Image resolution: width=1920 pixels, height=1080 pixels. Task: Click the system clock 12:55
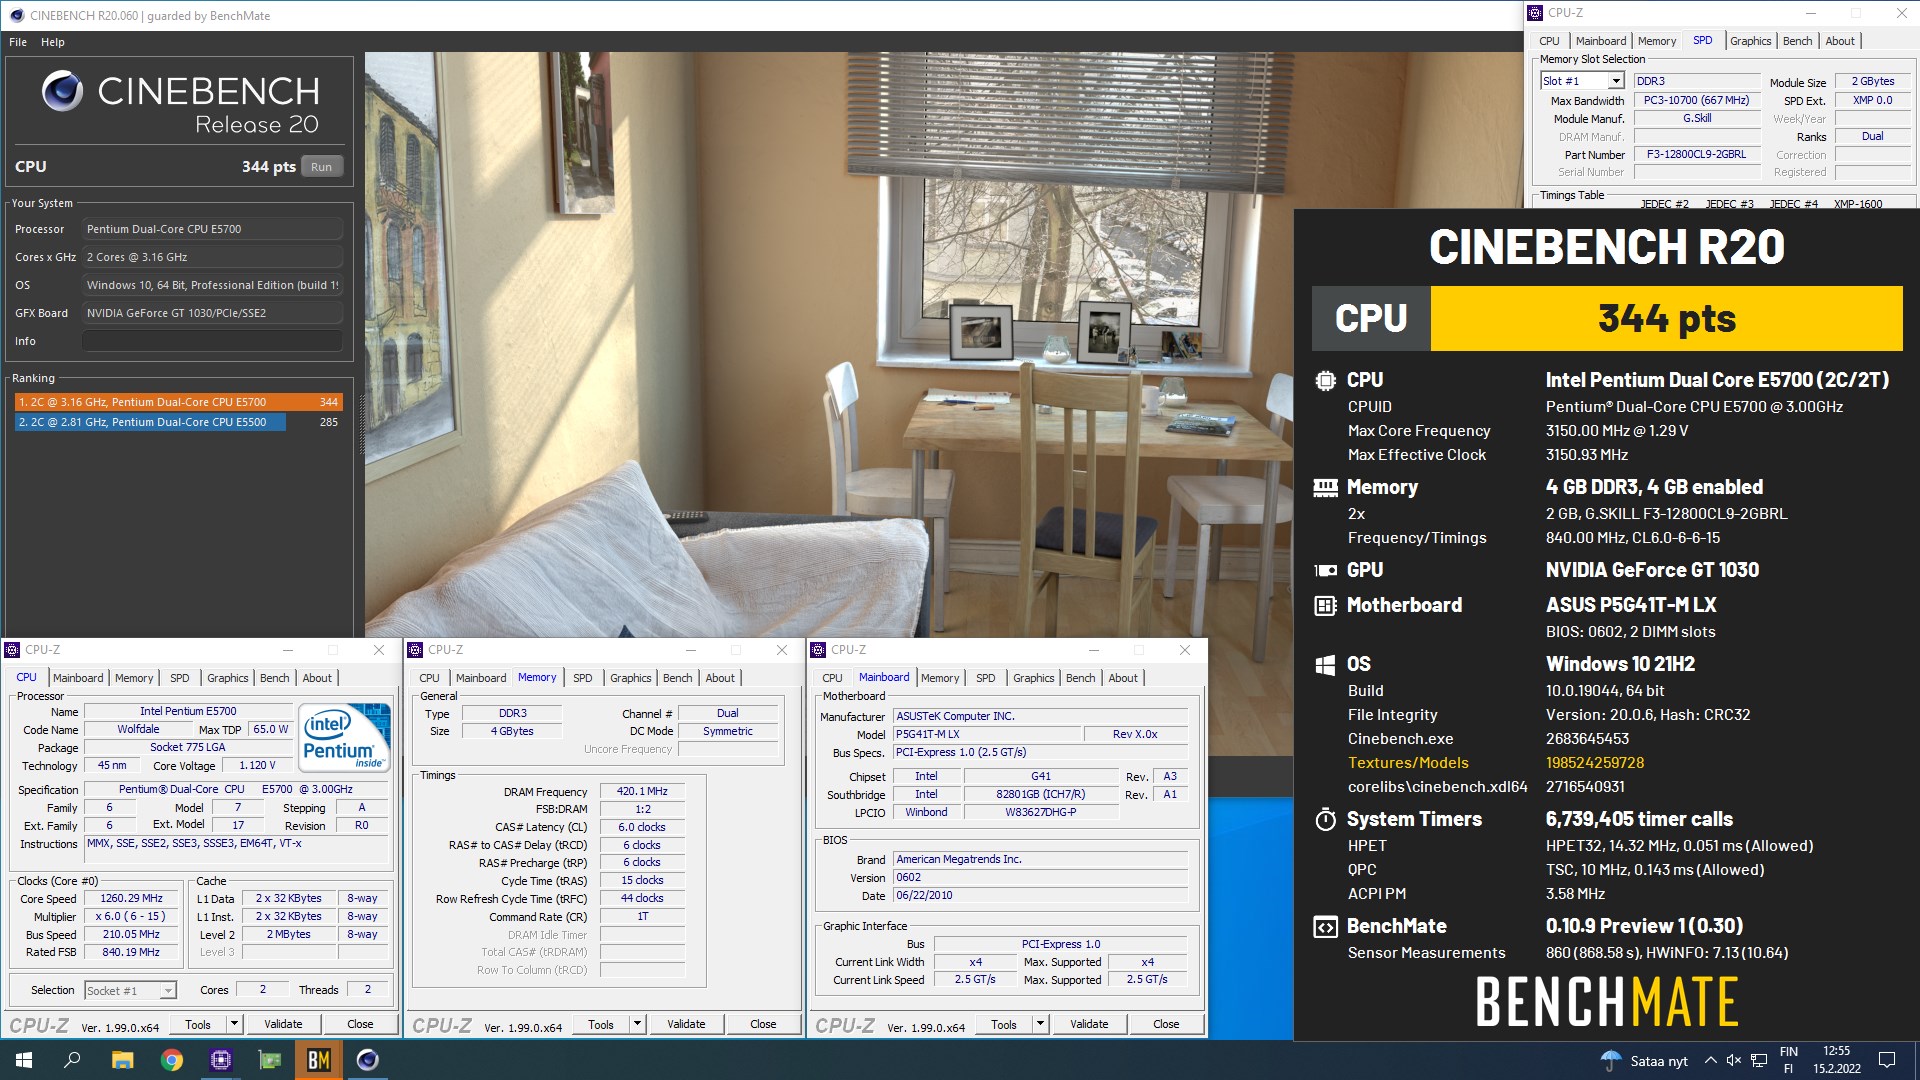1836,1051
